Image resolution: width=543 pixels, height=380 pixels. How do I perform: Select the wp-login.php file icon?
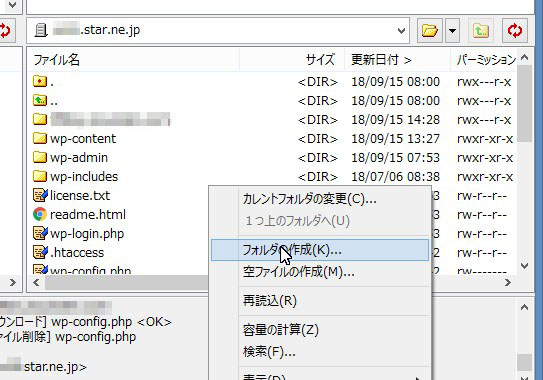[40, 233]
